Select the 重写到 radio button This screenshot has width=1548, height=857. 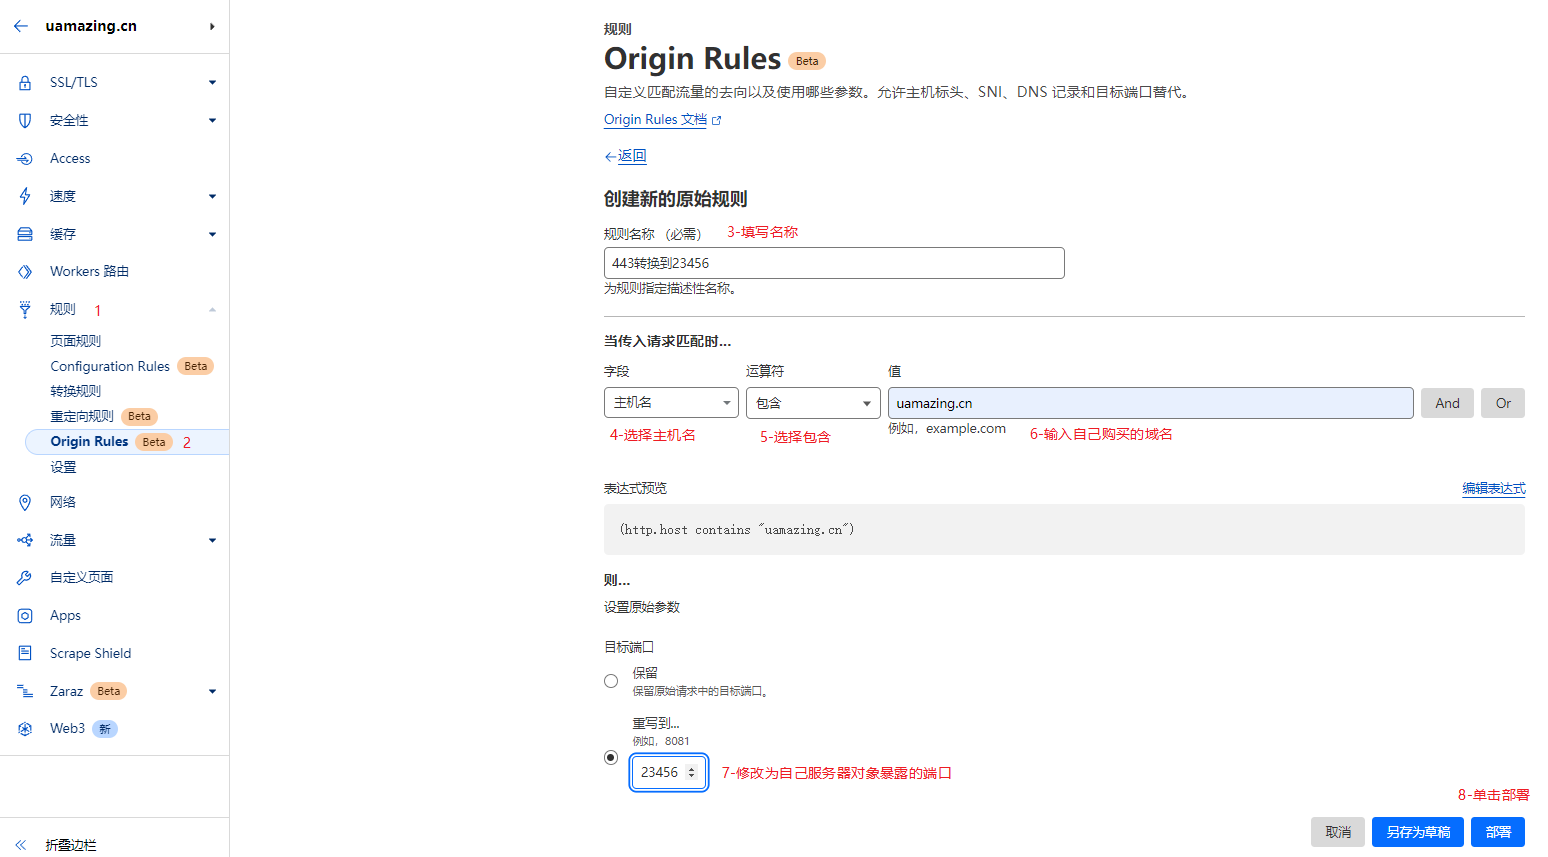point(611,757)
